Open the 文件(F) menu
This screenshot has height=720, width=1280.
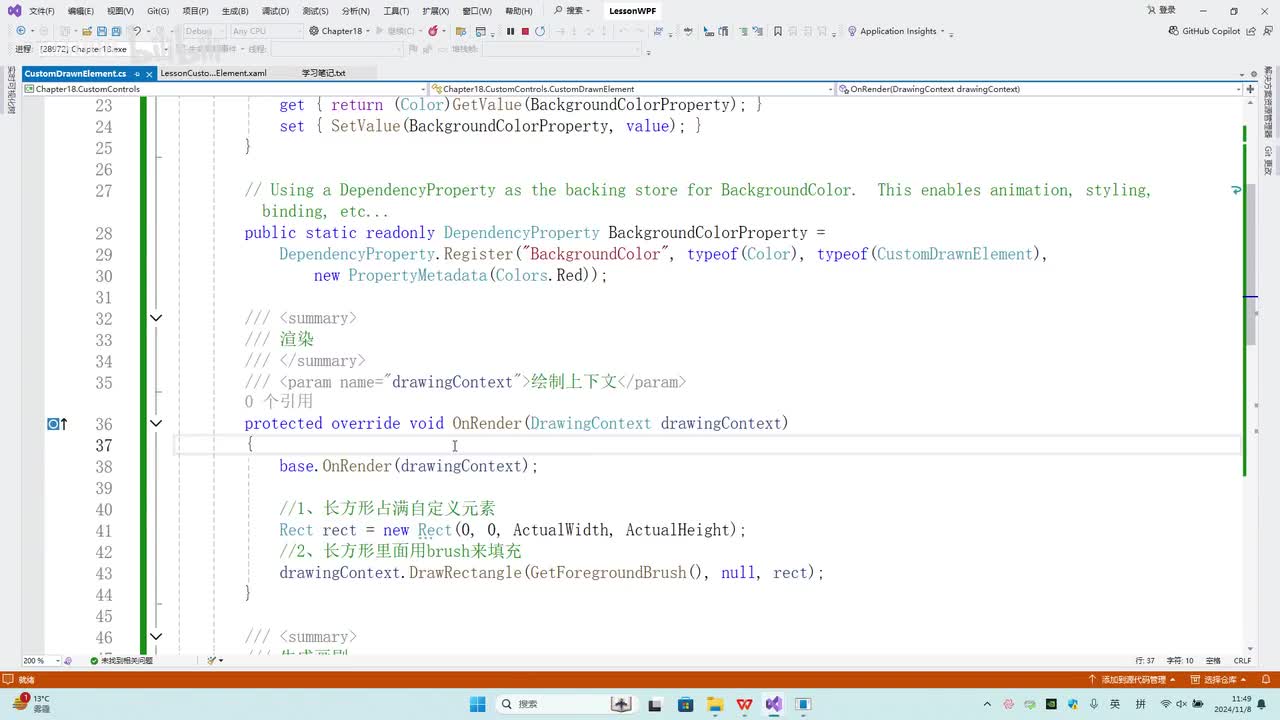(42, 11)
